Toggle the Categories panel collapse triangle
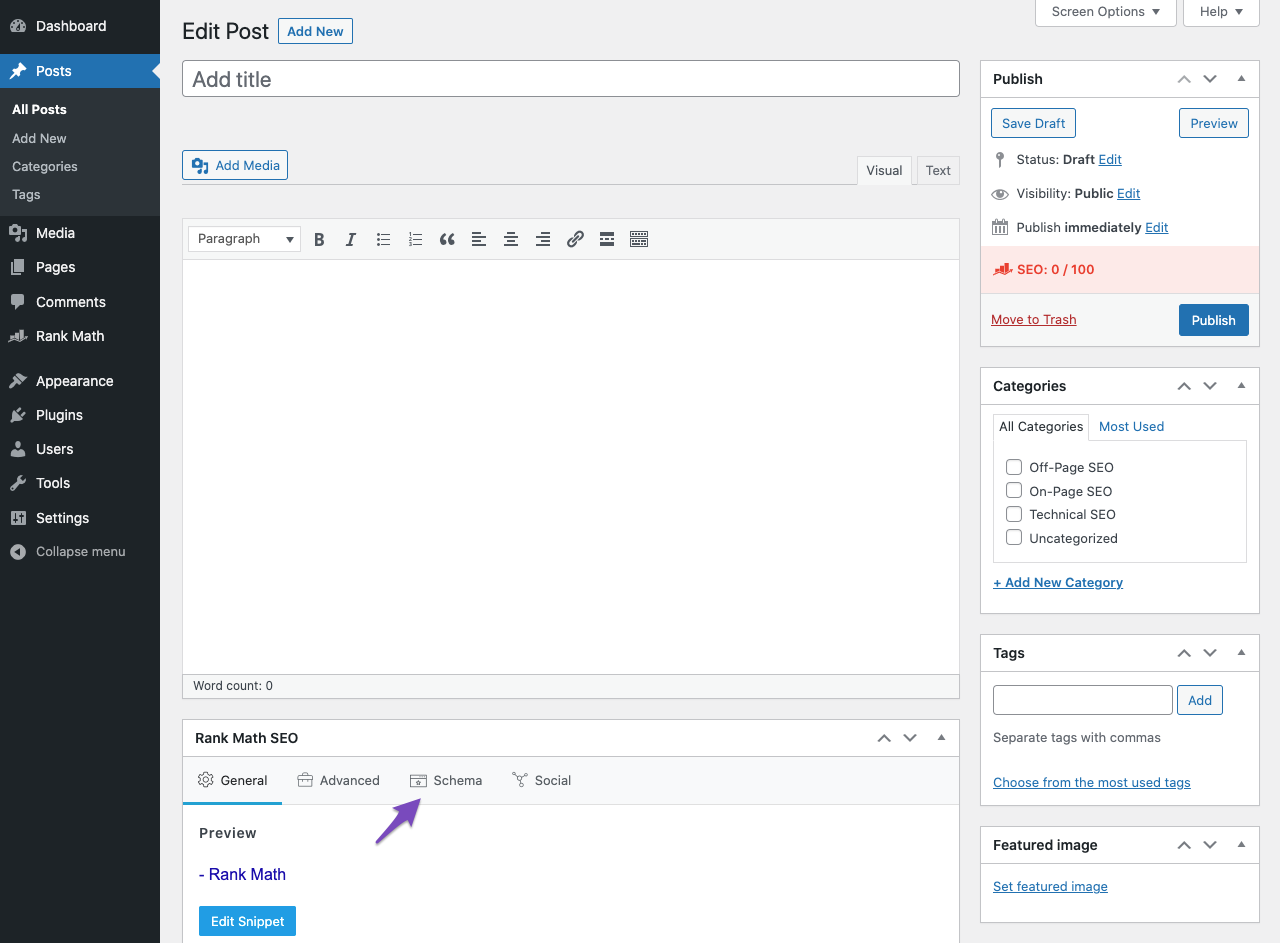1280x943 pixels. pos(1241,386)
